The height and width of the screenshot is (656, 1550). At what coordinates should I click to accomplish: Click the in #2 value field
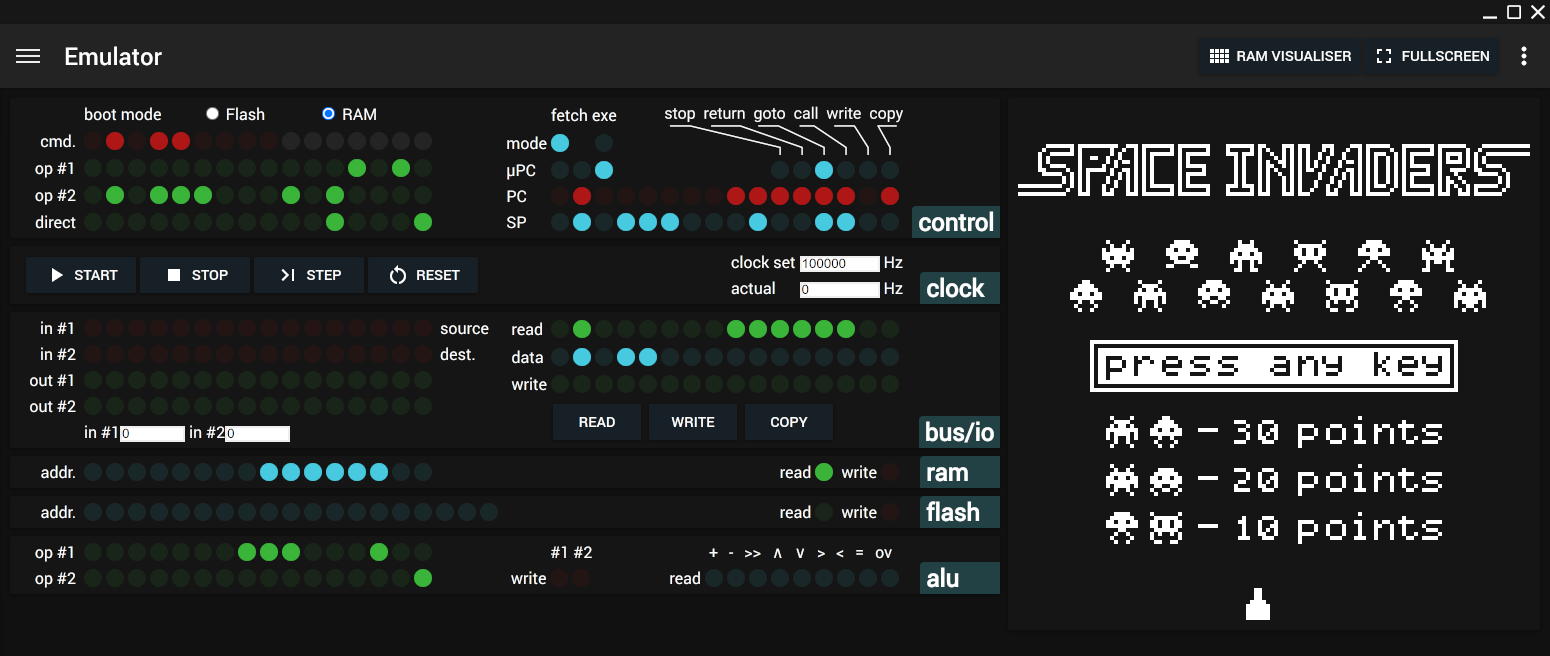pyautogui.click(x=257, y=434)
